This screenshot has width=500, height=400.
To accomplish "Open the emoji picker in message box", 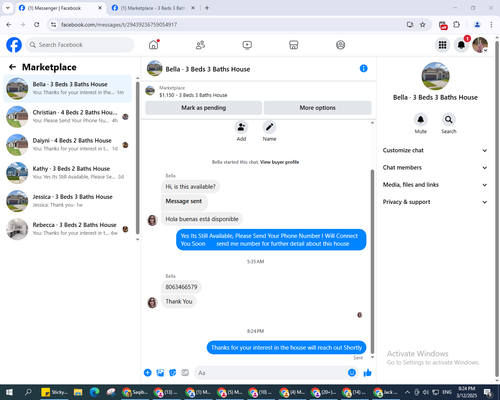I will 352,373.
